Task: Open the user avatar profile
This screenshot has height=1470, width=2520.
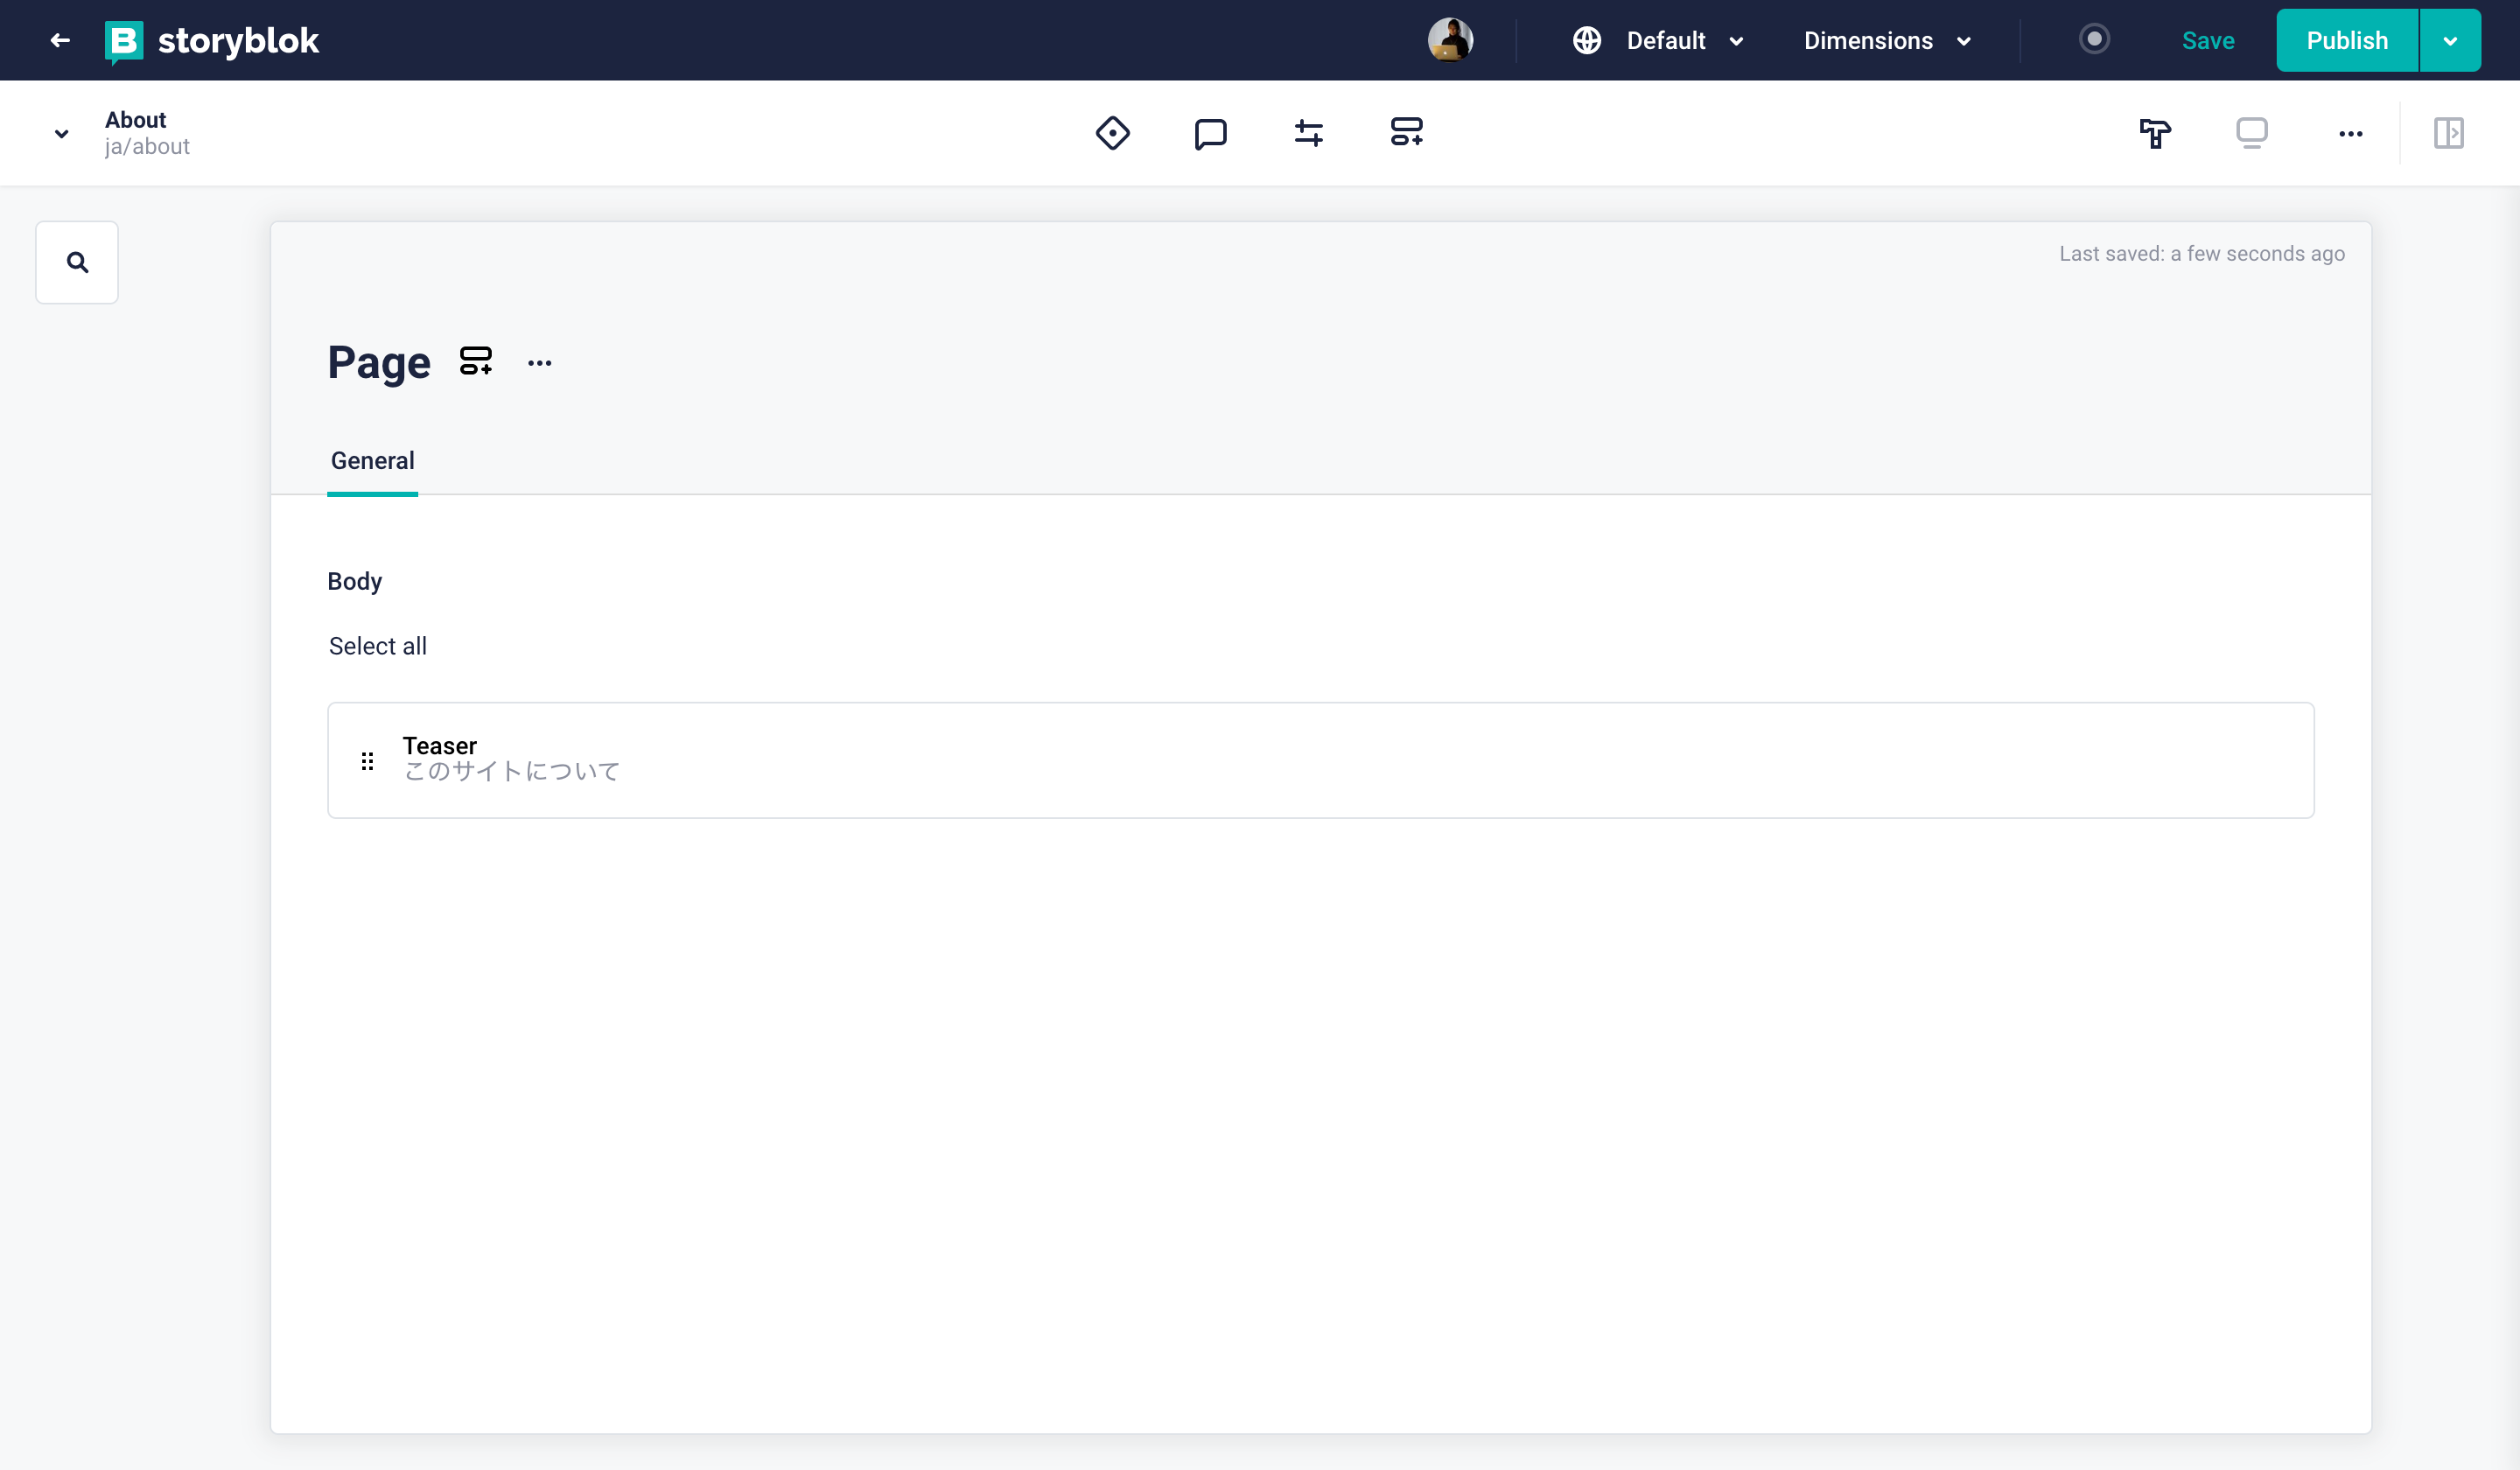Action: tap(1449, 40)
